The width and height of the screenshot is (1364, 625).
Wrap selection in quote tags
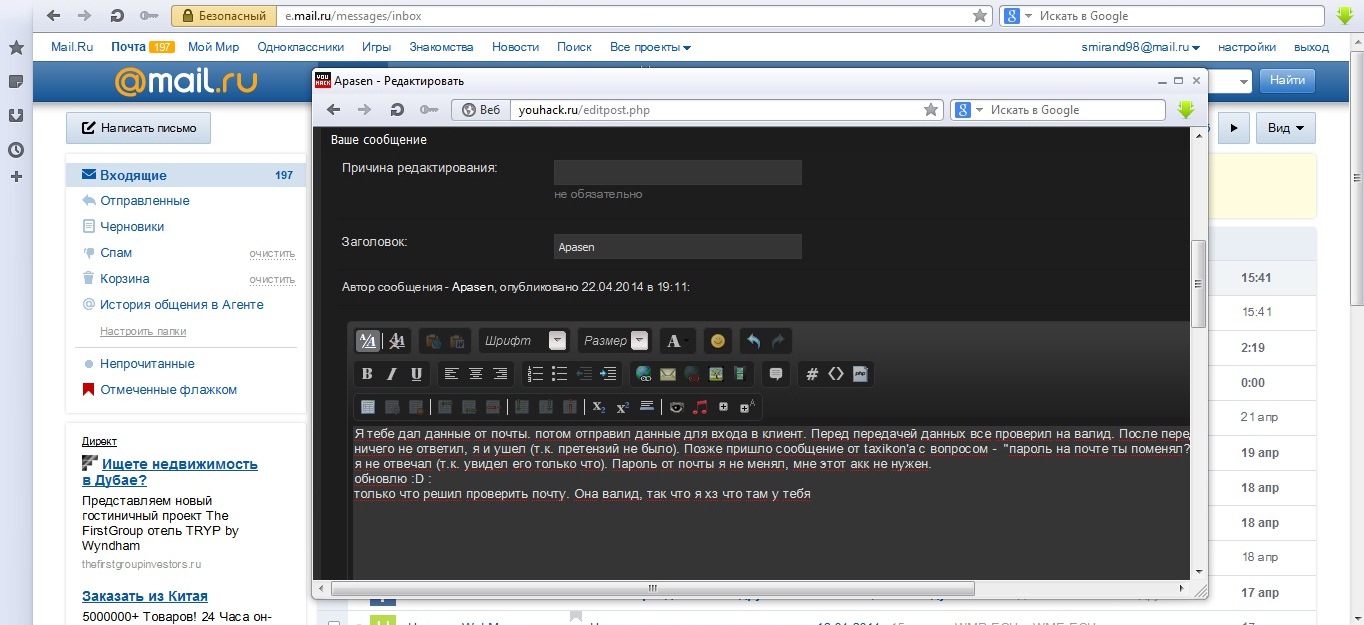(775, 374)
